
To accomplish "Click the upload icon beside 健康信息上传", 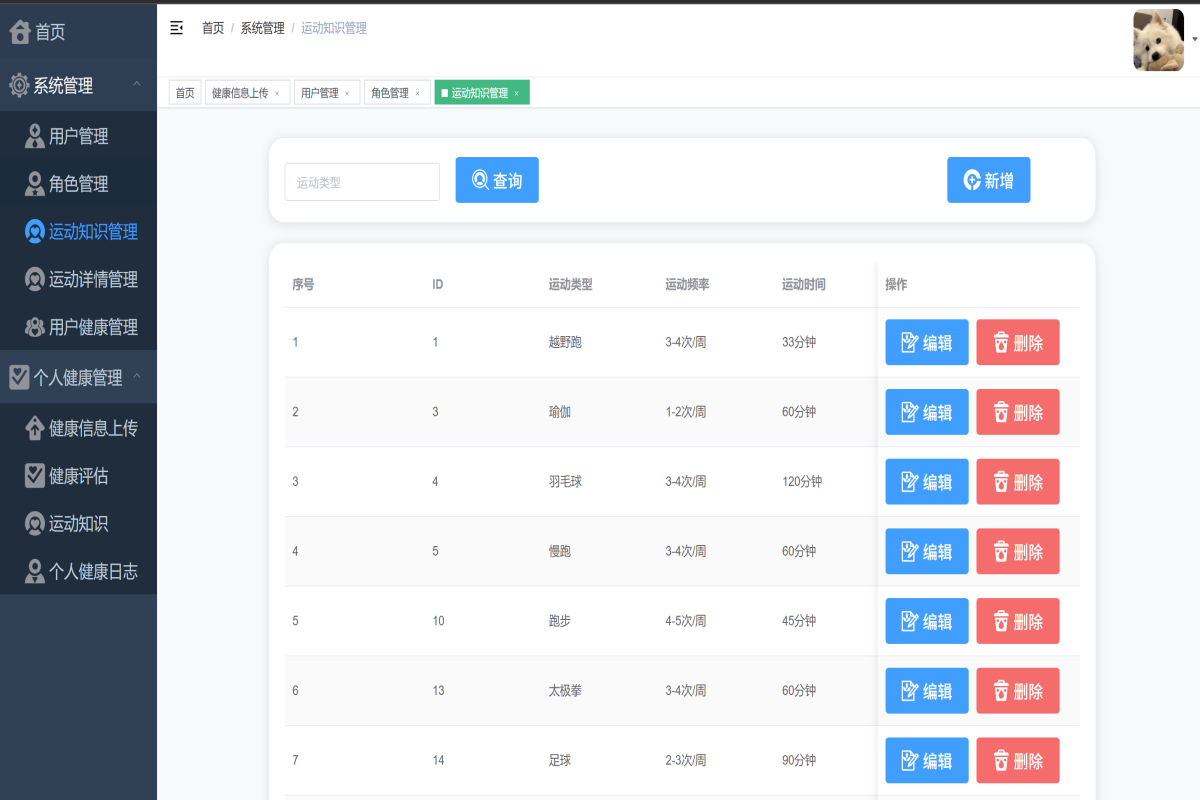I will click(x=35, y=428).
